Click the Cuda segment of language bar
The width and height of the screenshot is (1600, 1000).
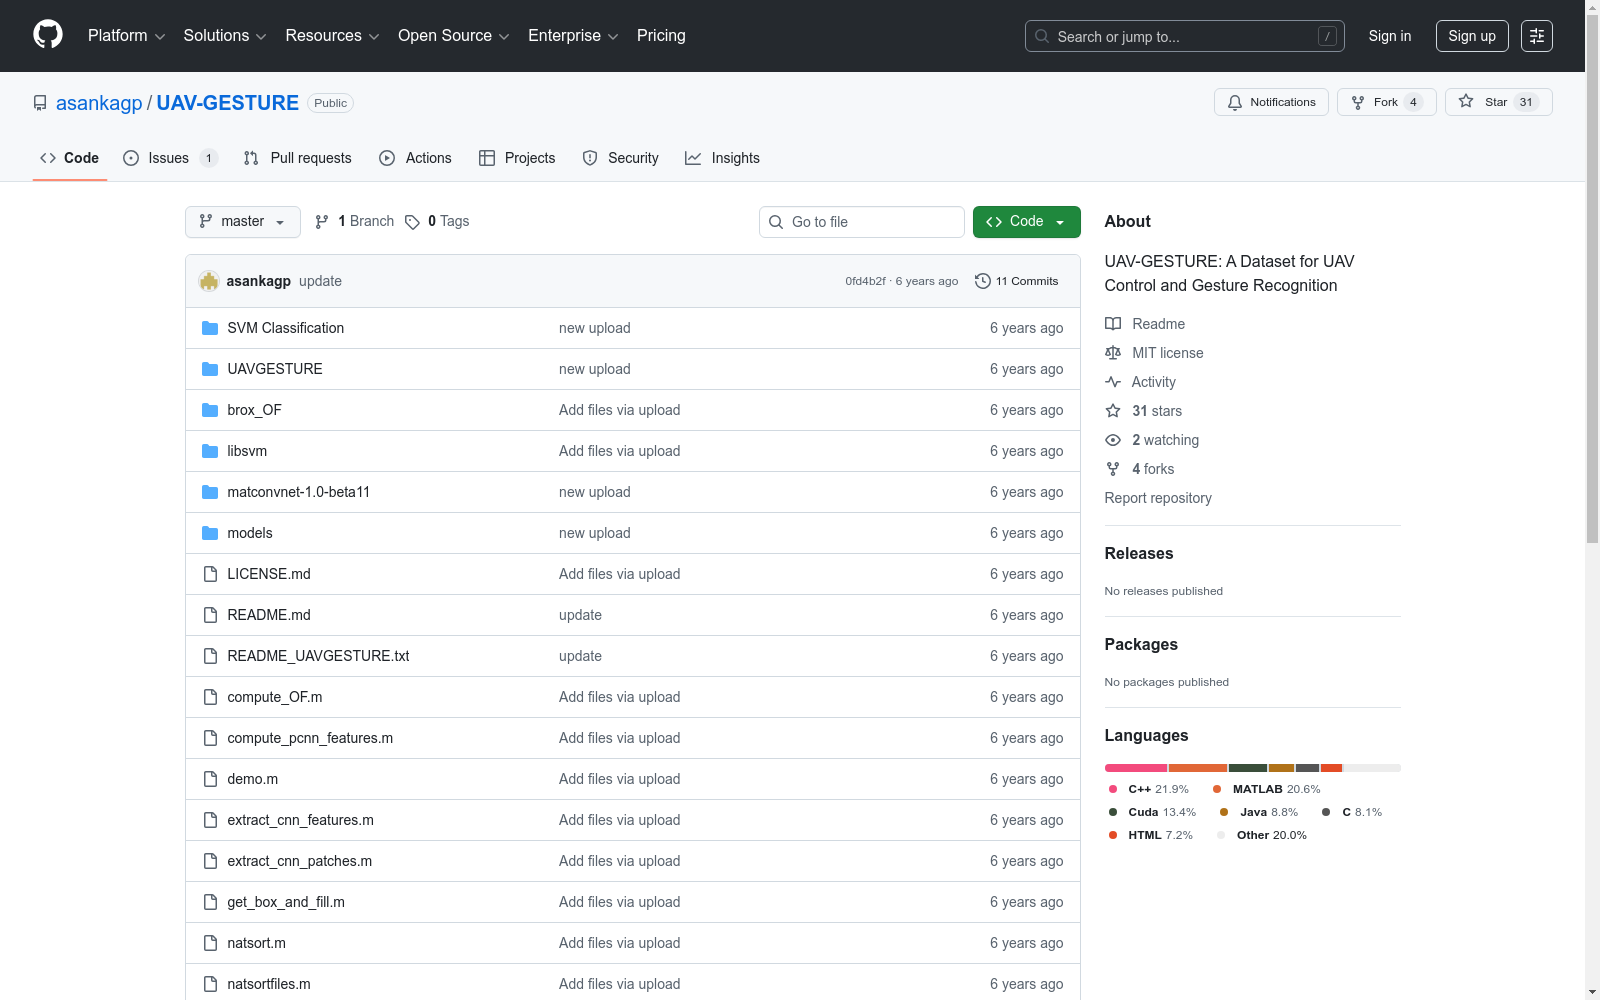(x=1248, y=768)
